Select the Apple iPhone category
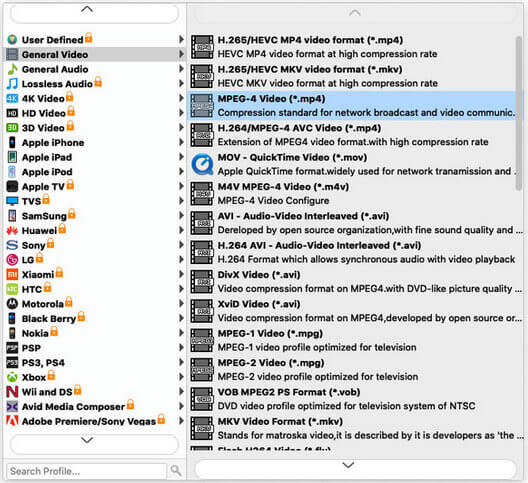Image resolution: width=528 pixels, height=483 pixels. [x=95, y=142]
